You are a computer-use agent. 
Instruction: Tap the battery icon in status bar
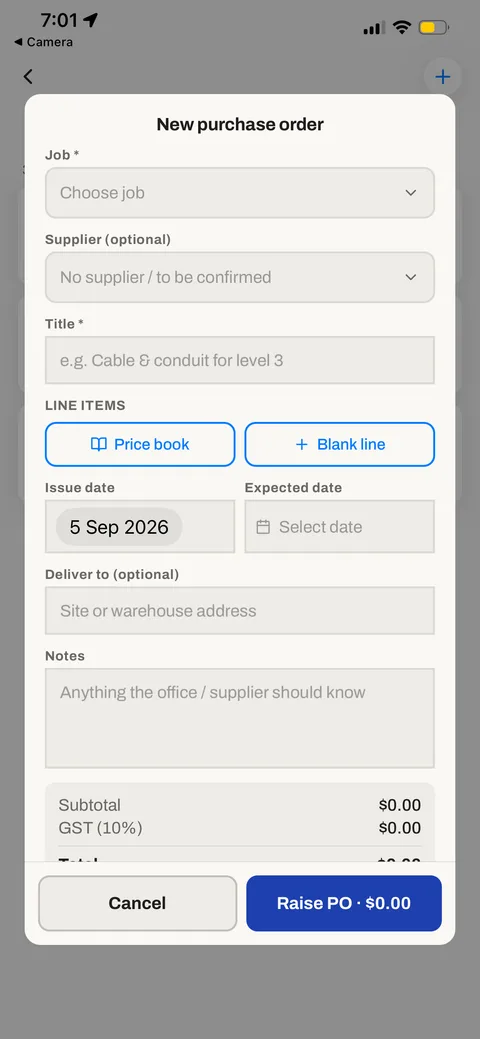pos(434,28)
